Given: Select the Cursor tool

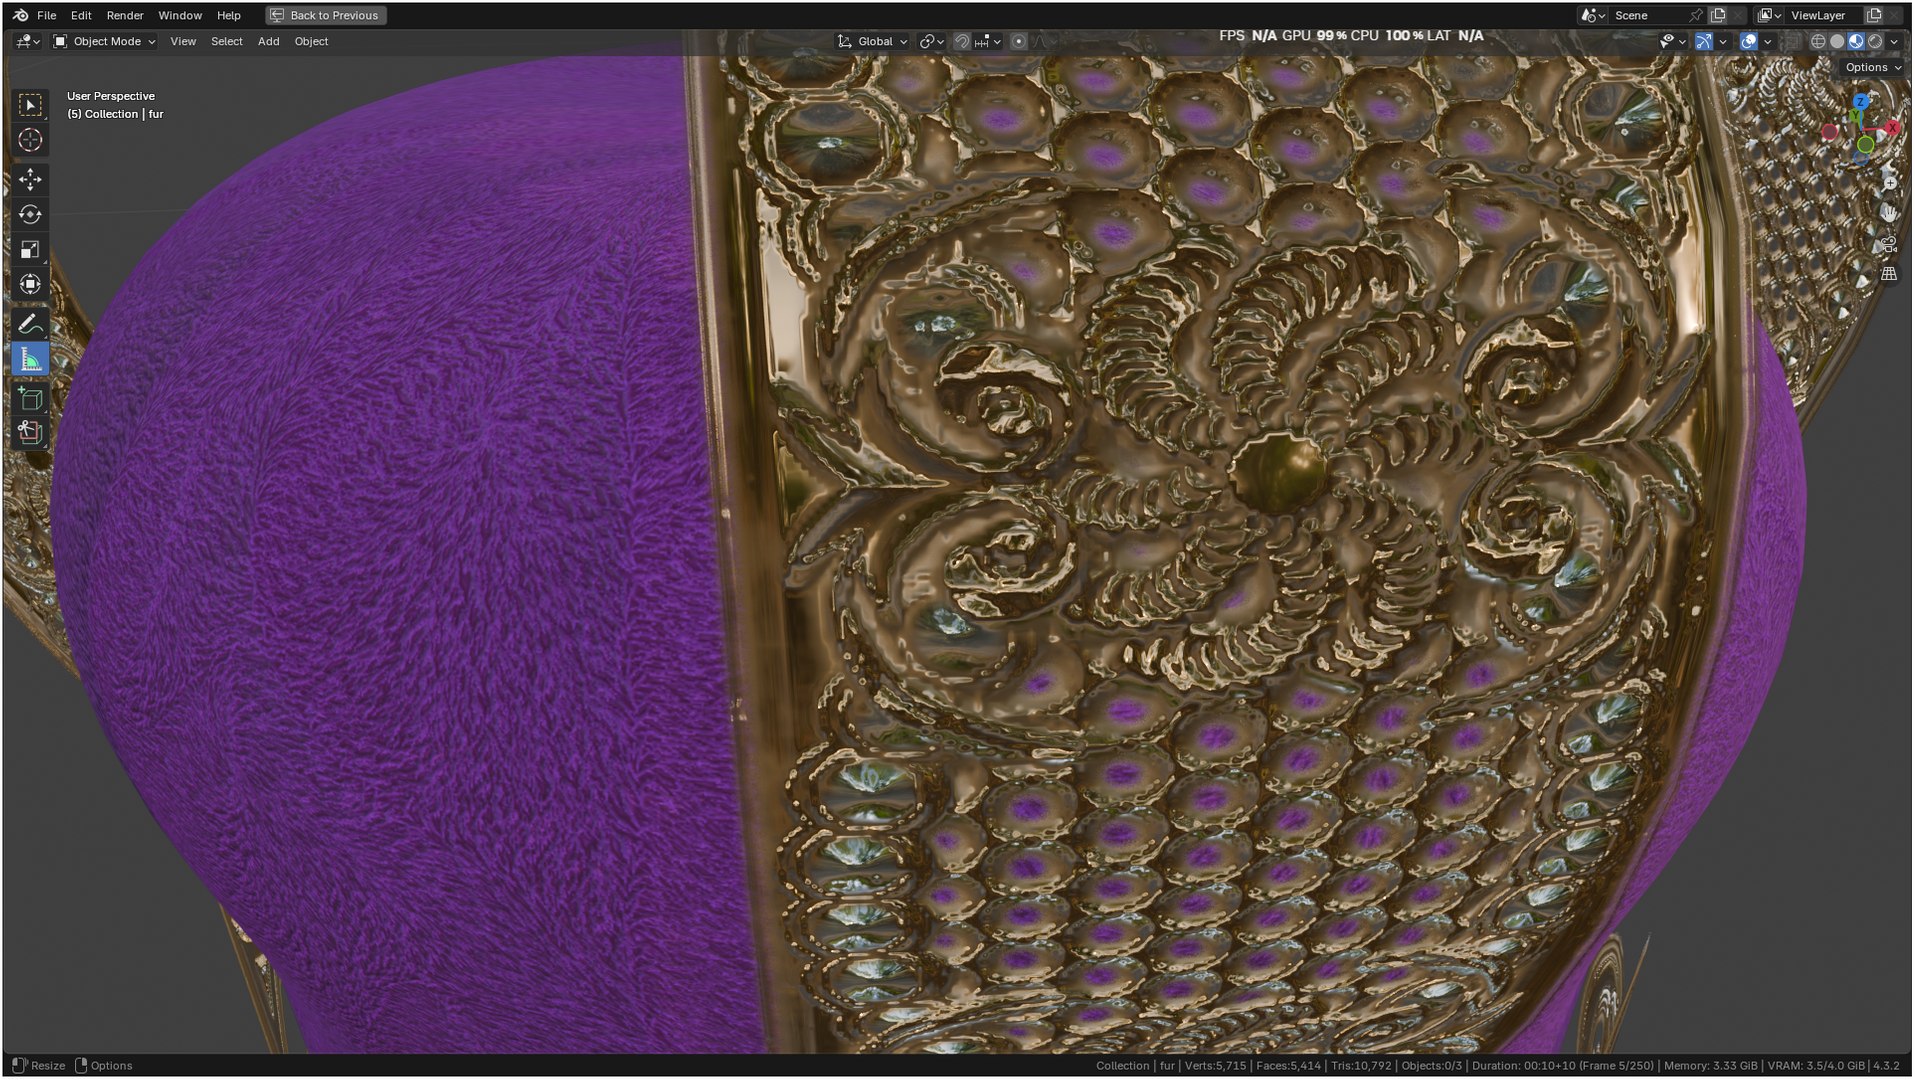Looking at the screenshot, I should coord(30,140).
